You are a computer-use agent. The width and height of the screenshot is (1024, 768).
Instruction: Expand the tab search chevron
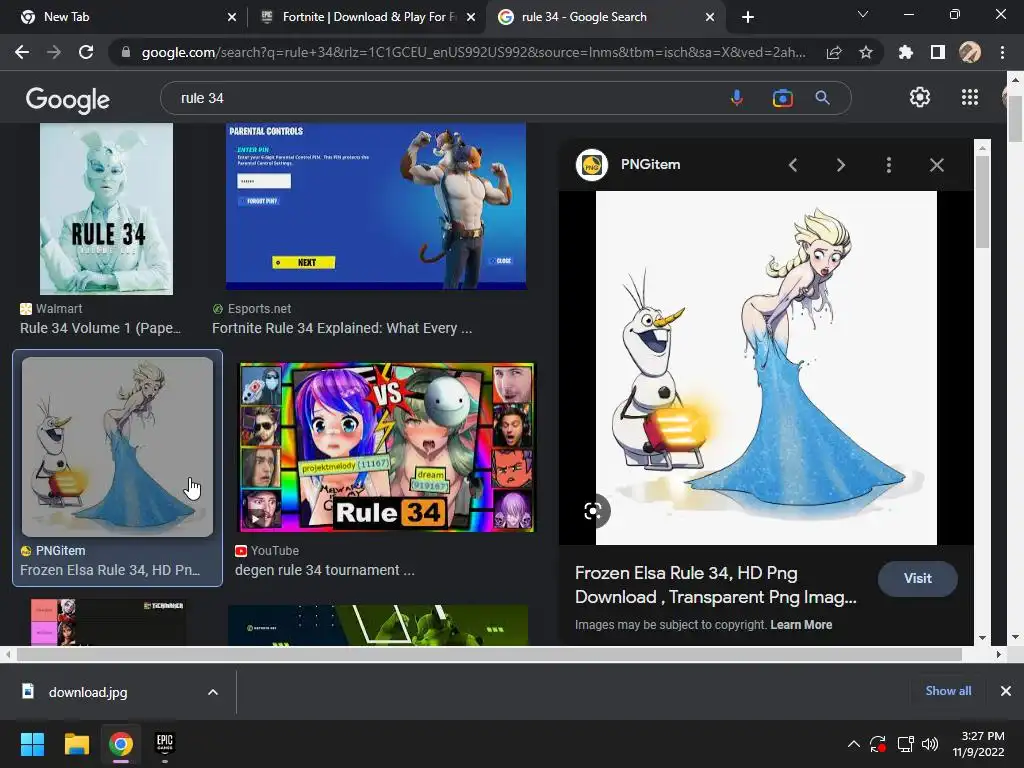click(x=863, y=14)
